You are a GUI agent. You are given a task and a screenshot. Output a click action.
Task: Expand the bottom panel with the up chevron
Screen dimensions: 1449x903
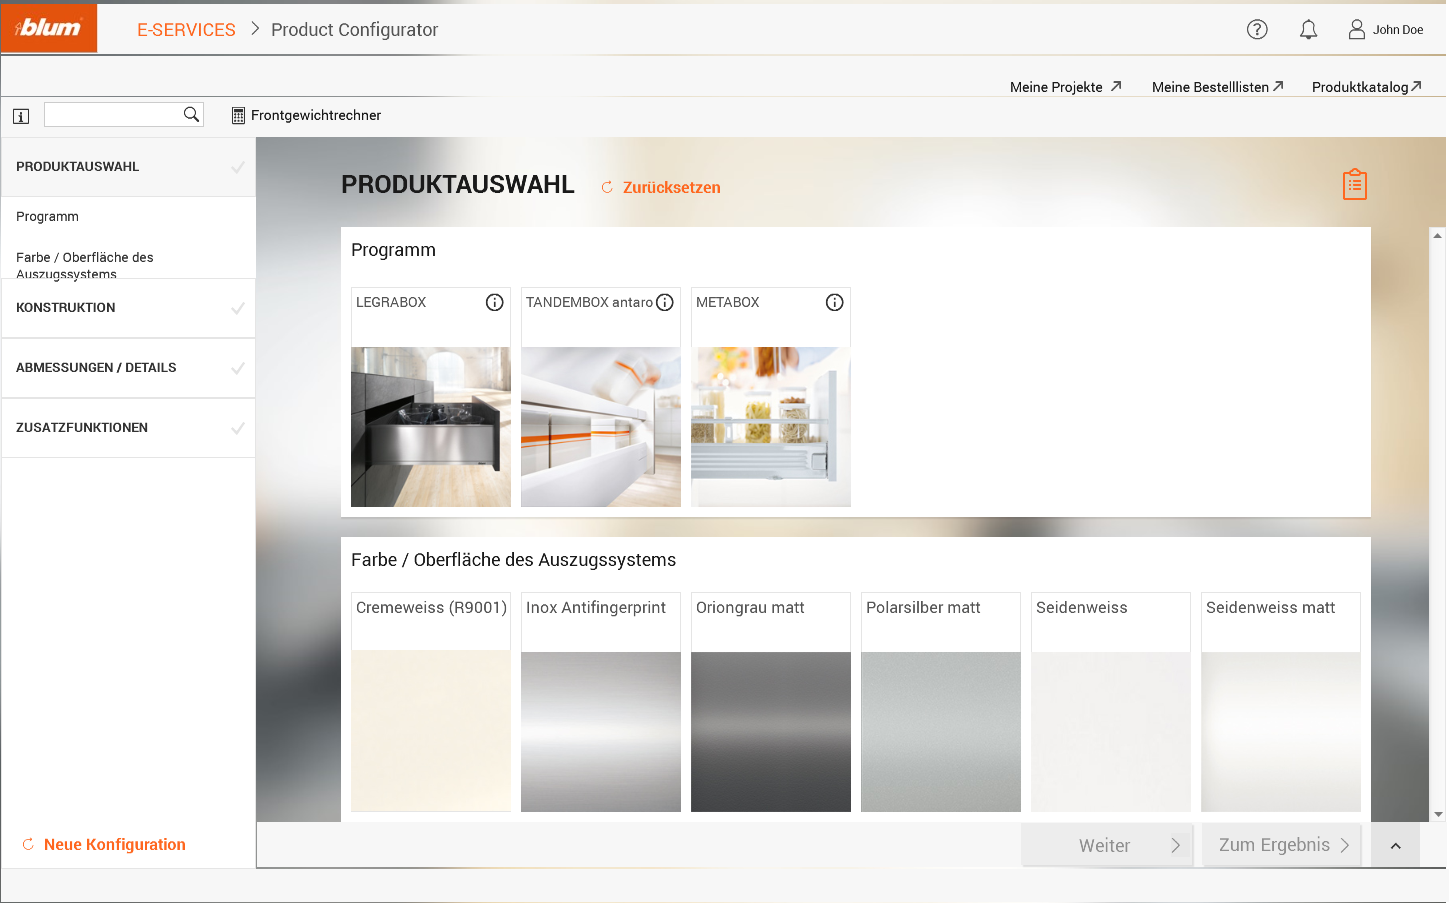[x=1396, y=846]
